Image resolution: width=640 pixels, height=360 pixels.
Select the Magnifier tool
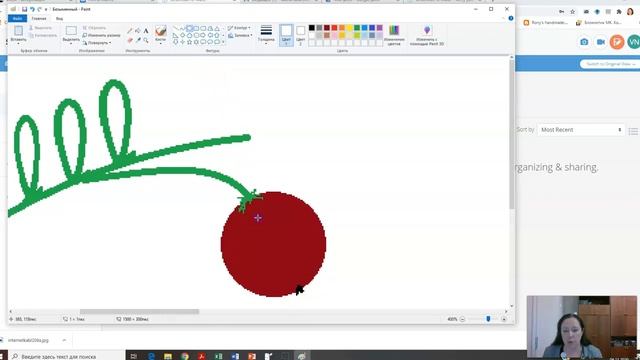146,40
